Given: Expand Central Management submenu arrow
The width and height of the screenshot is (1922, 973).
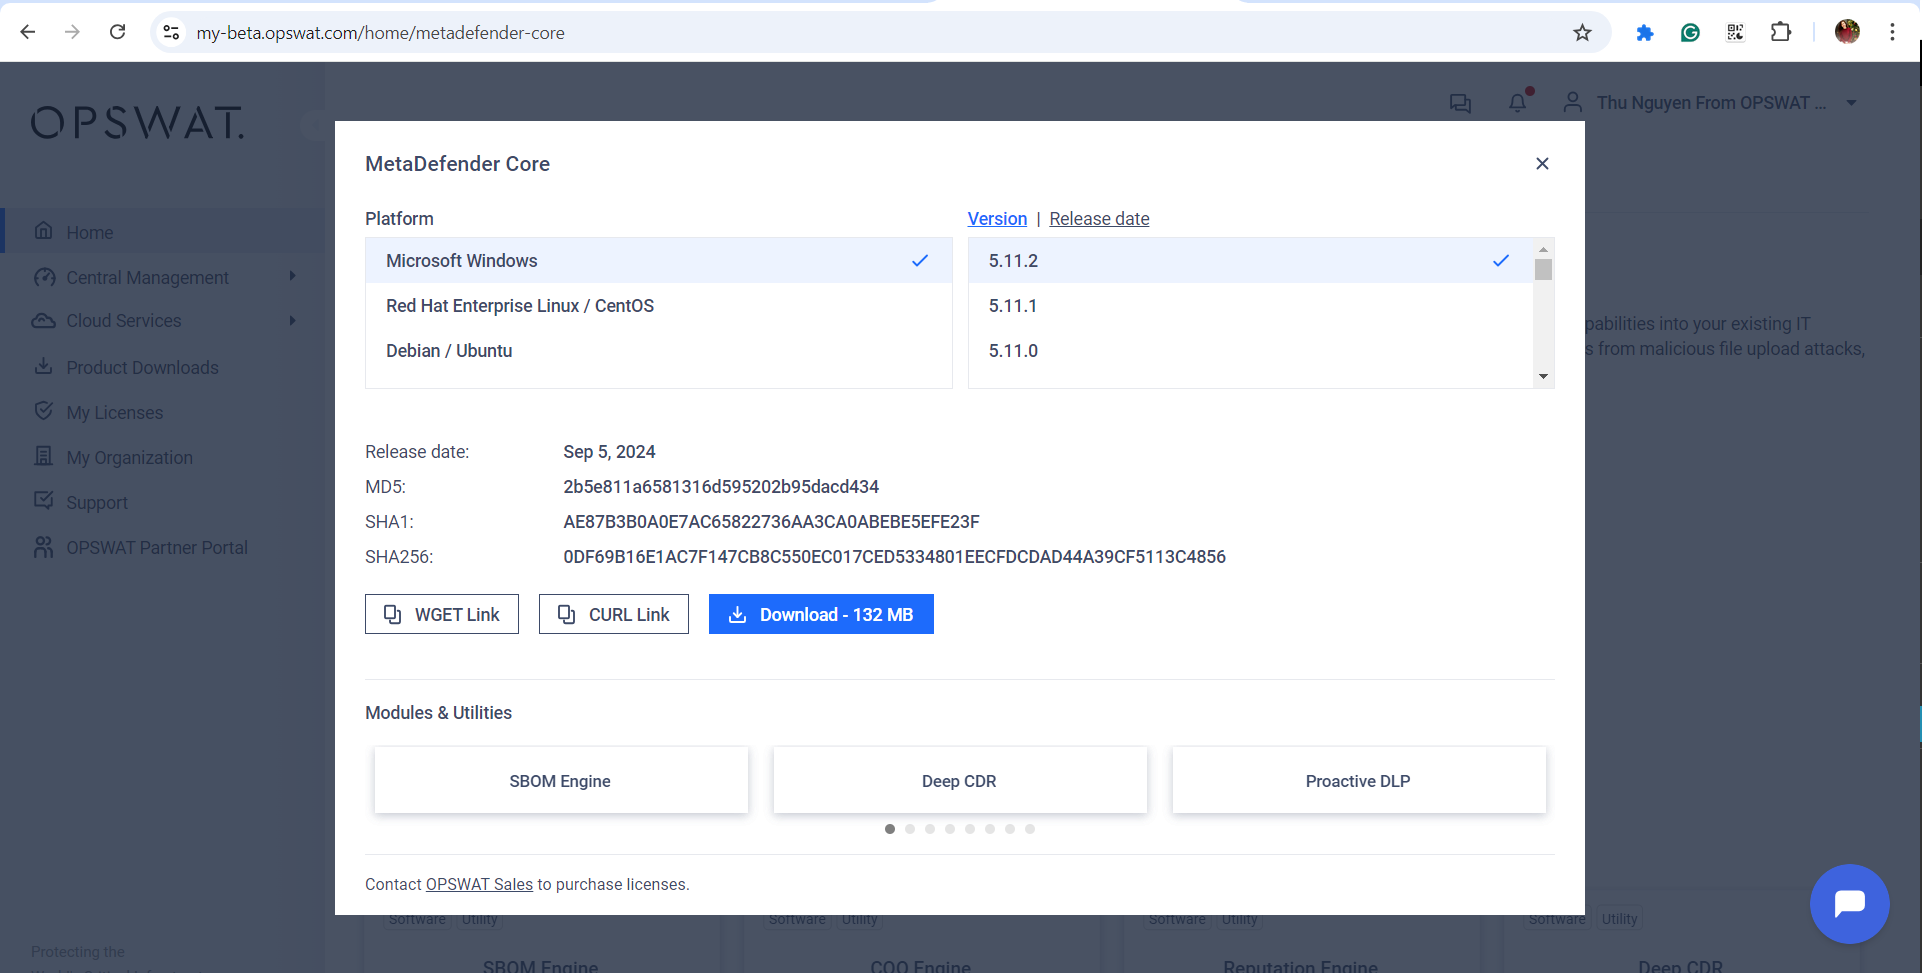Looking at the screenshot, I should click(292, 276).
